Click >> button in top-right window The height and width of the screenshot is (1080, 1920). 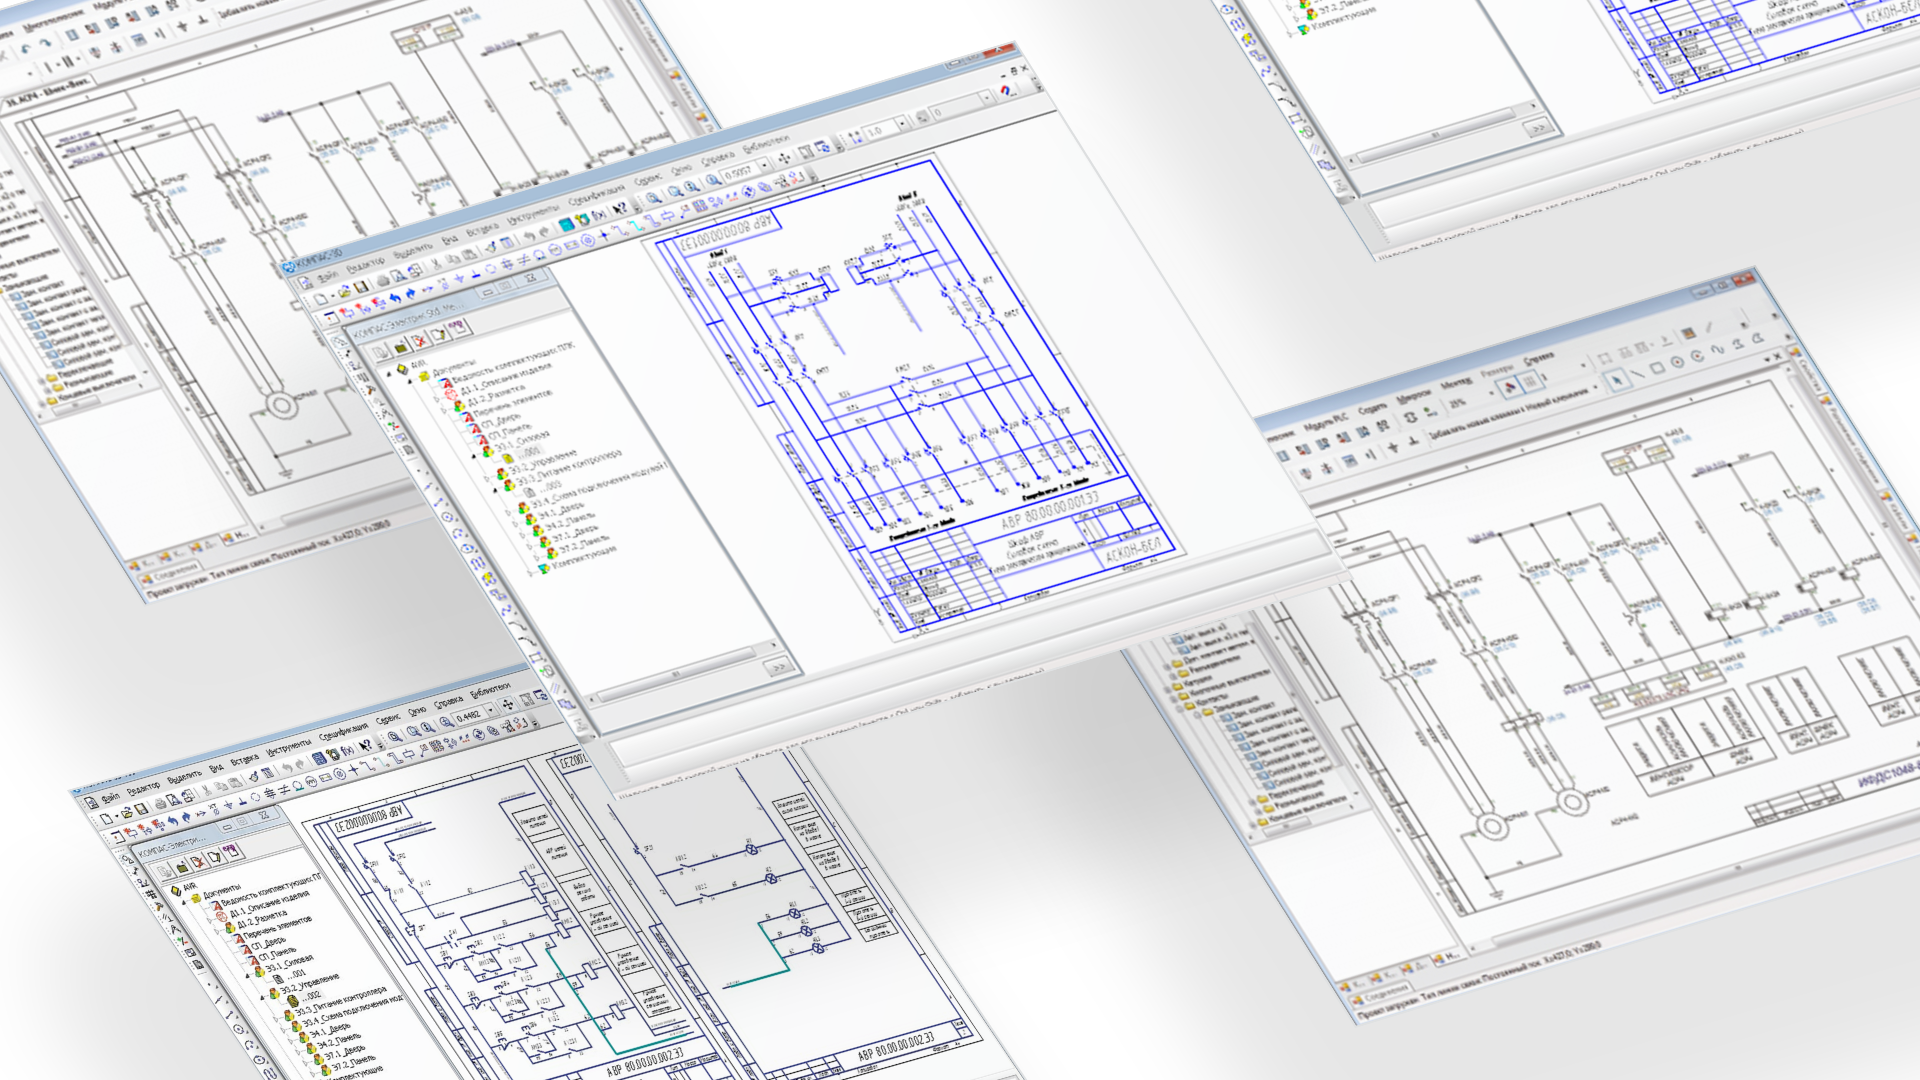[1539, 127]
